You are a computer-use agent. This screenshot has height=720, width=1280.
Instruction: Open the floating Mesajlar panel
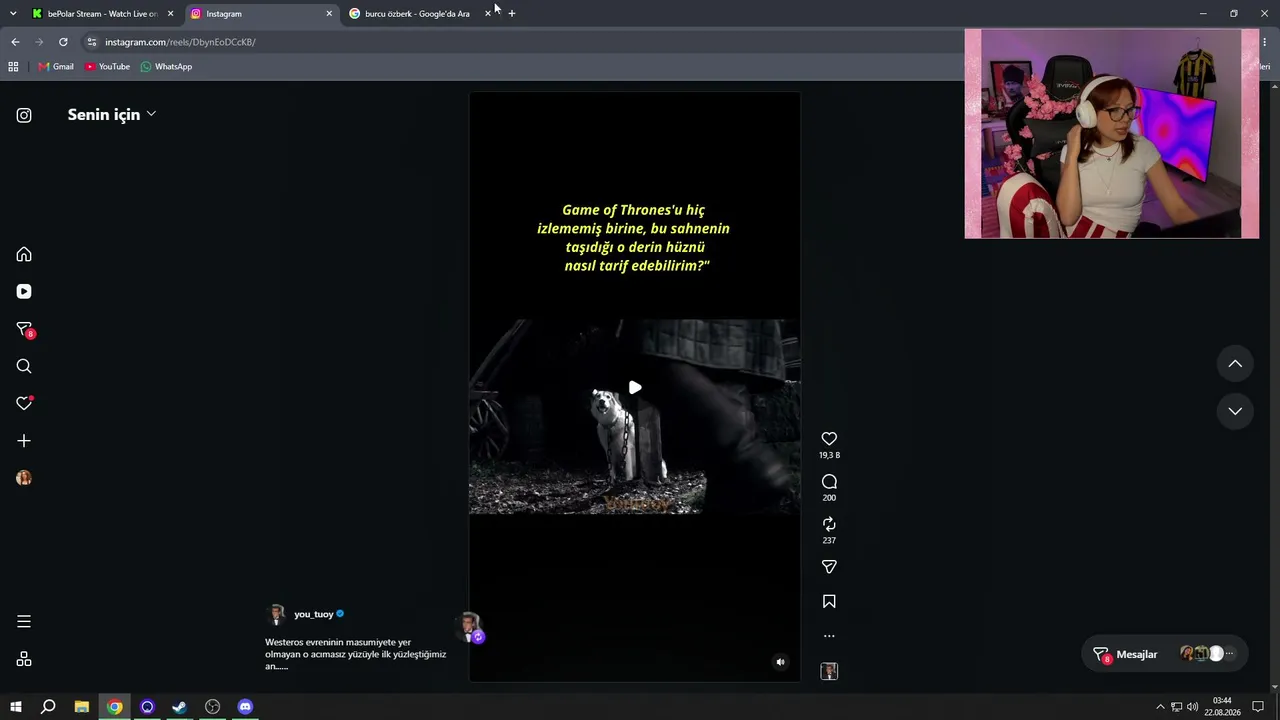[x=1165, y=654]
